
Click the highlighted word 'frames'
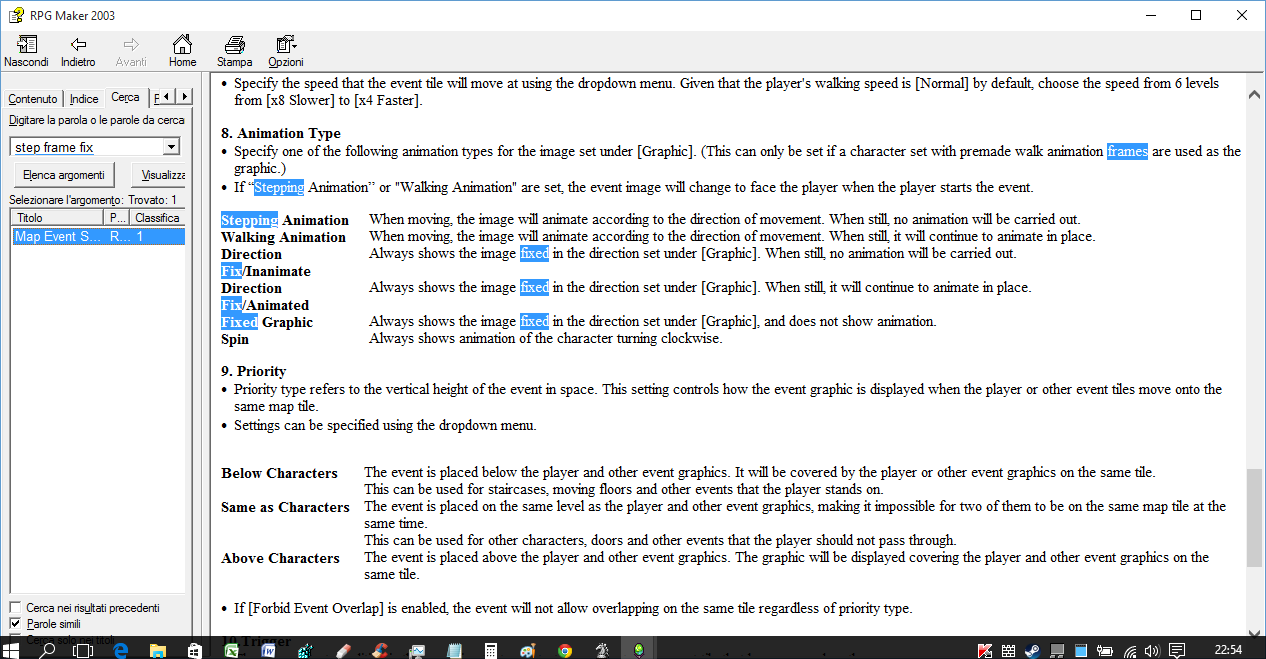pos(1127,151)
